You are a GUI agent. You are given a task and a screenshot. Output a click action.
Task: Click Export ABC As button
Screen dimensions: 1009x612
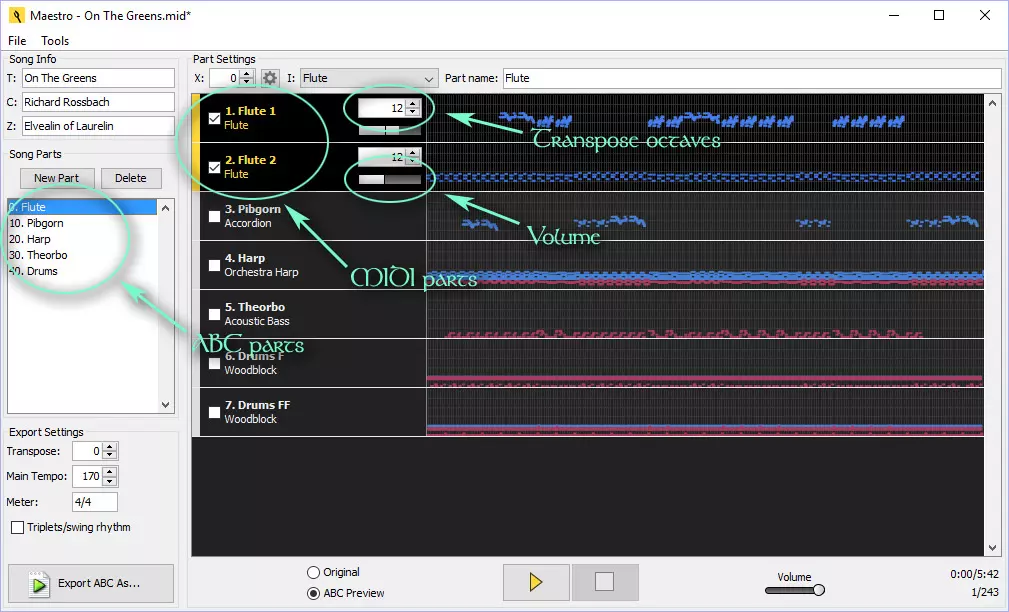click(x=91, y=583)
